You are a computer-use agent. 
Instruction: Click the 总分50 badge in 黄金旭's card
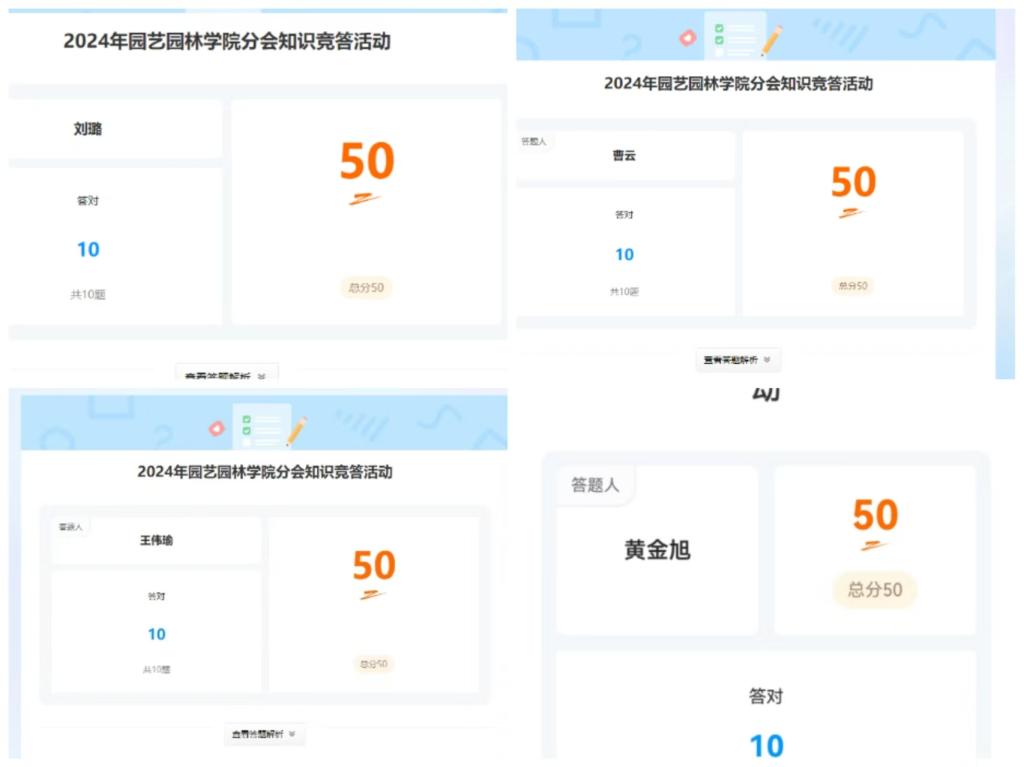pos(875,590)
